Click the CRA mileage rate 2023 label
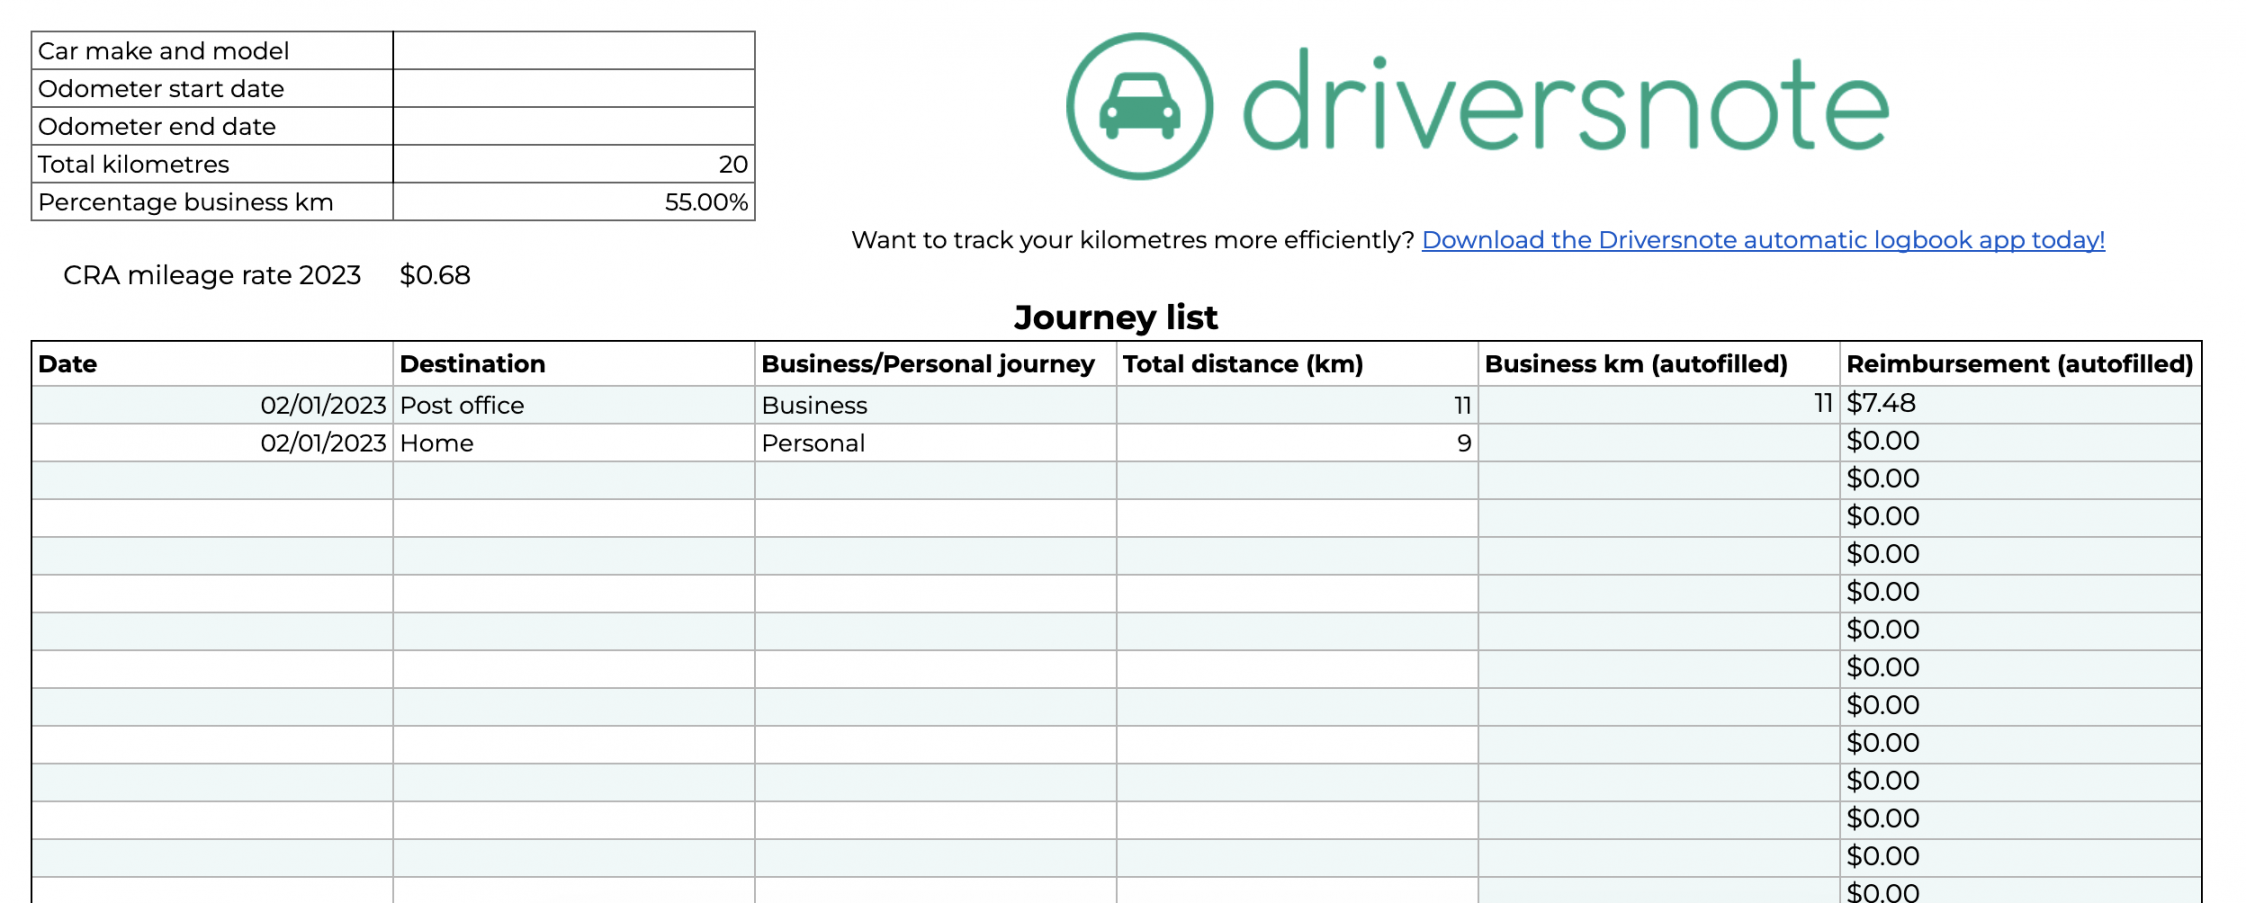2246x903 pixels. [212, 275]
